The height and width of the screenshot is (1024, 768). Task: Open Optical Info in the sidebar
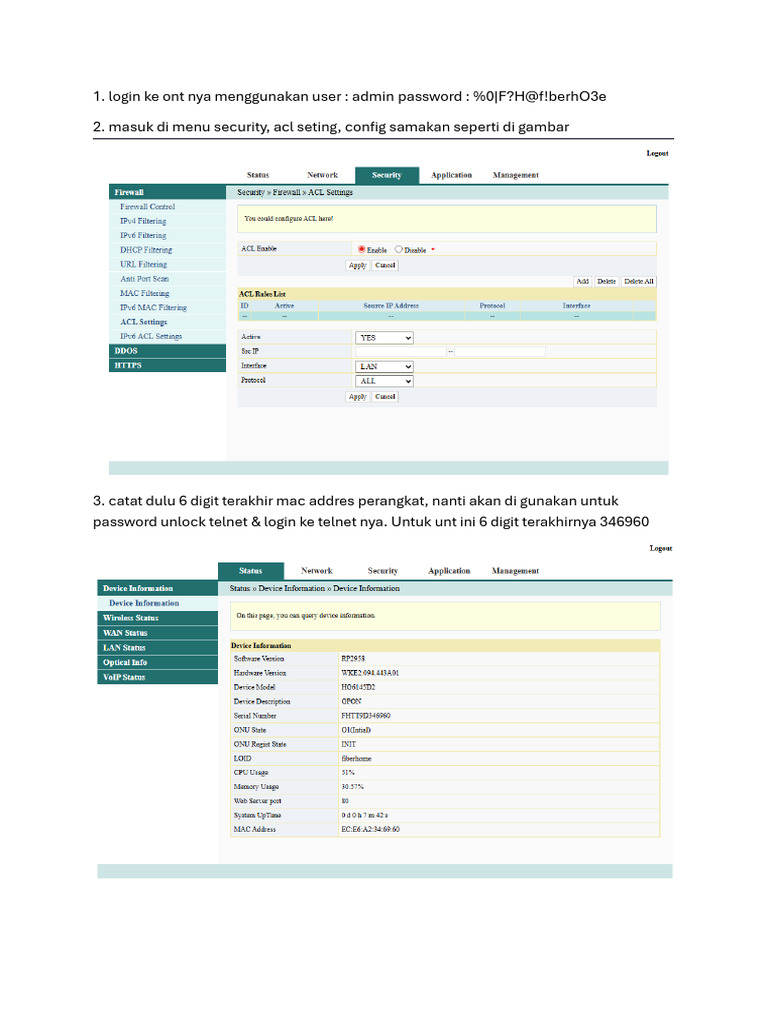[x=157, y=662]
